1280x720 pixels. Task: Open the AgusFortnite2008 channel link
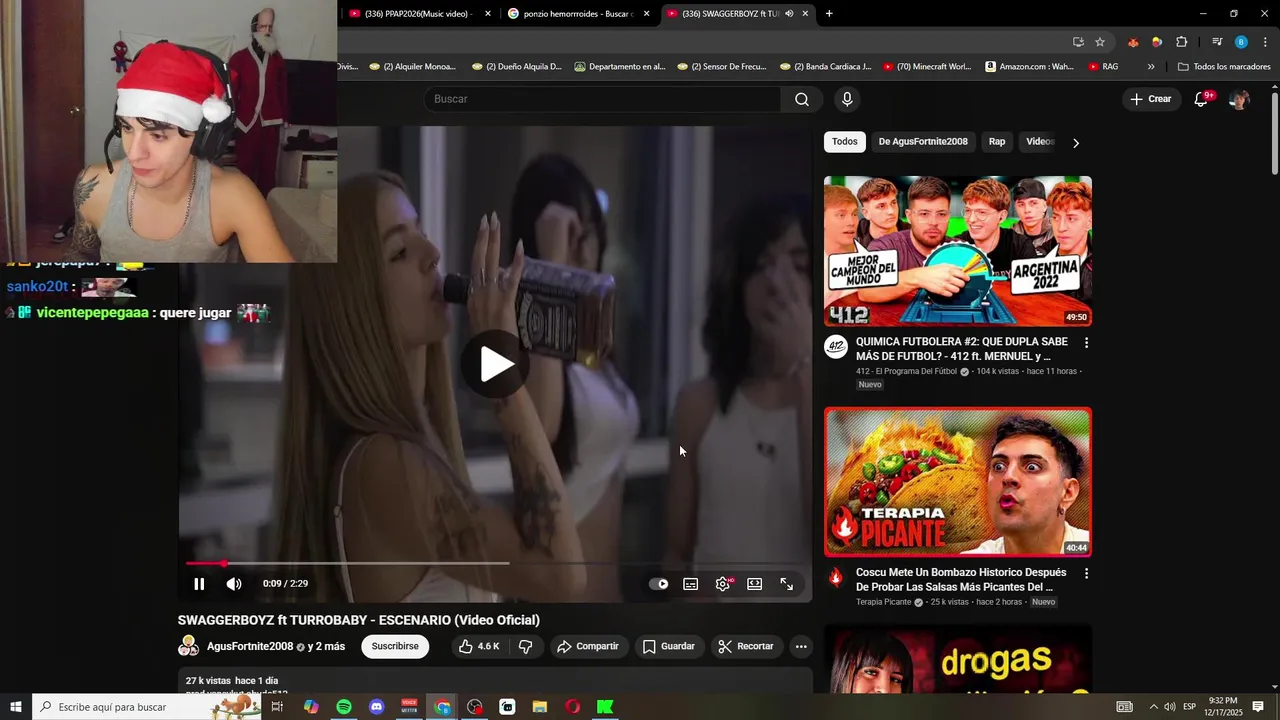pyautogui.click(x=250, y=647)
